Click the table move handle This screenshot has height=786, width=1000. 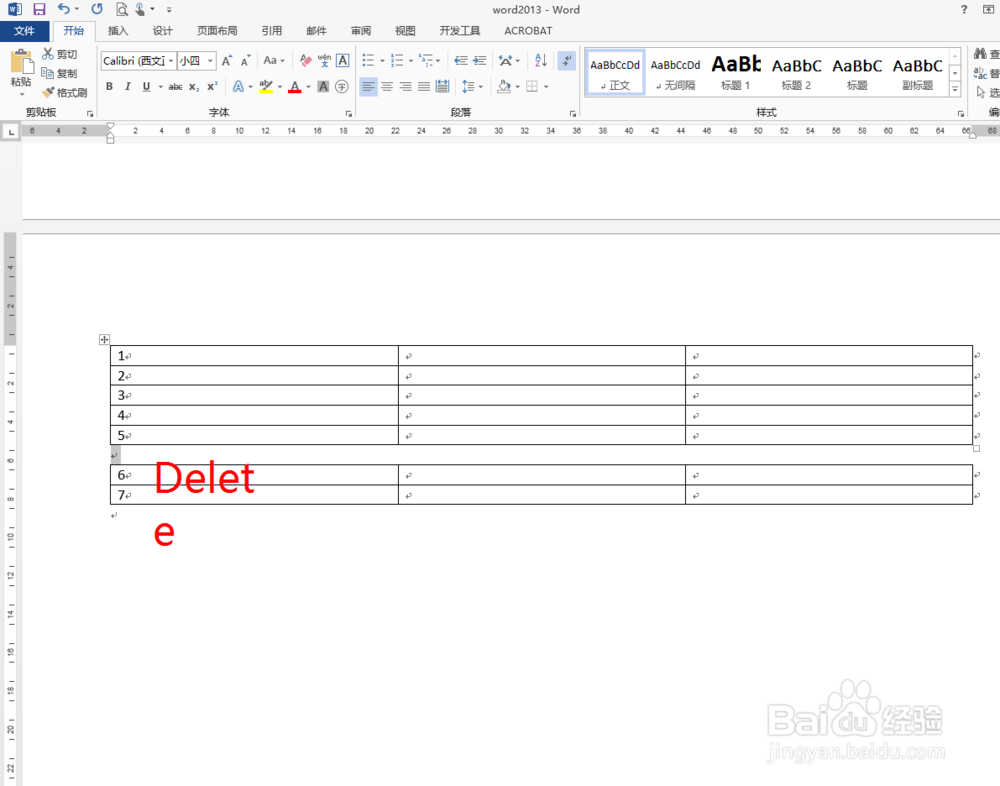point(105,339)
